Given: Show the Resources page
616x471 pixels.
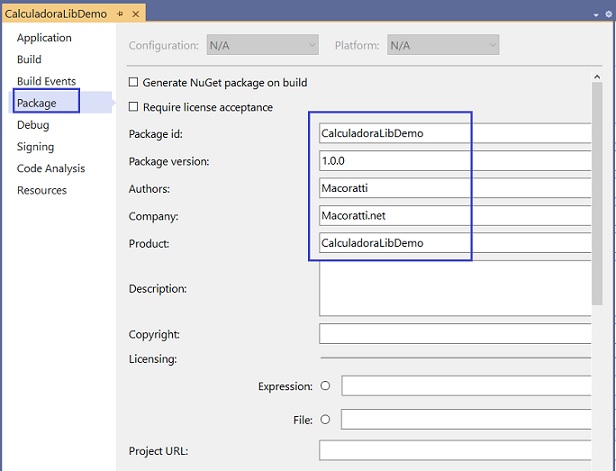Looking at the screenshot, I should [42, 190].
